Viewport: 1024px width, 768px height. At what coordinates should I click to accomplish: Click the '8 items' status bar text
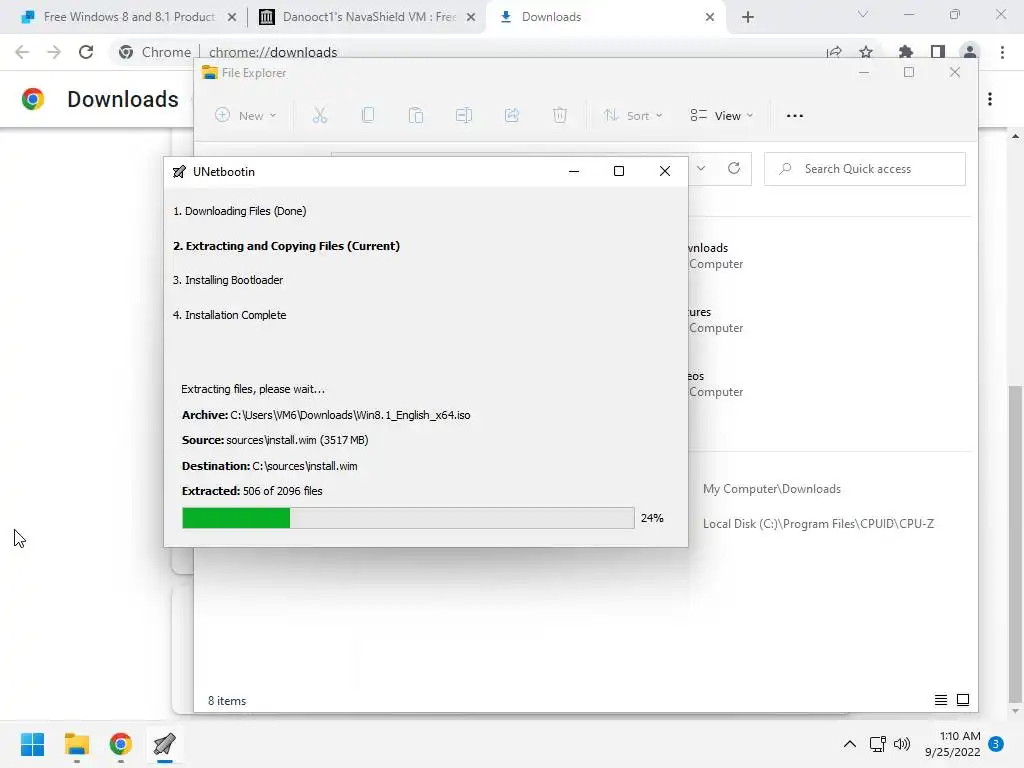click(x=227, y=701)
